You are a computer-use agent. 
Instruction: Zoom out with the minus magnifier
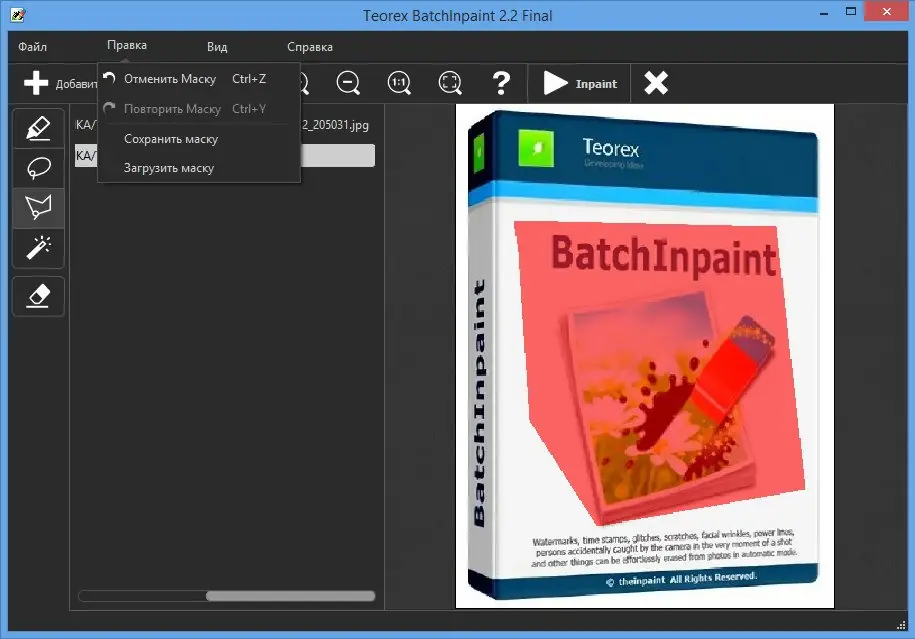click(348, 83)
